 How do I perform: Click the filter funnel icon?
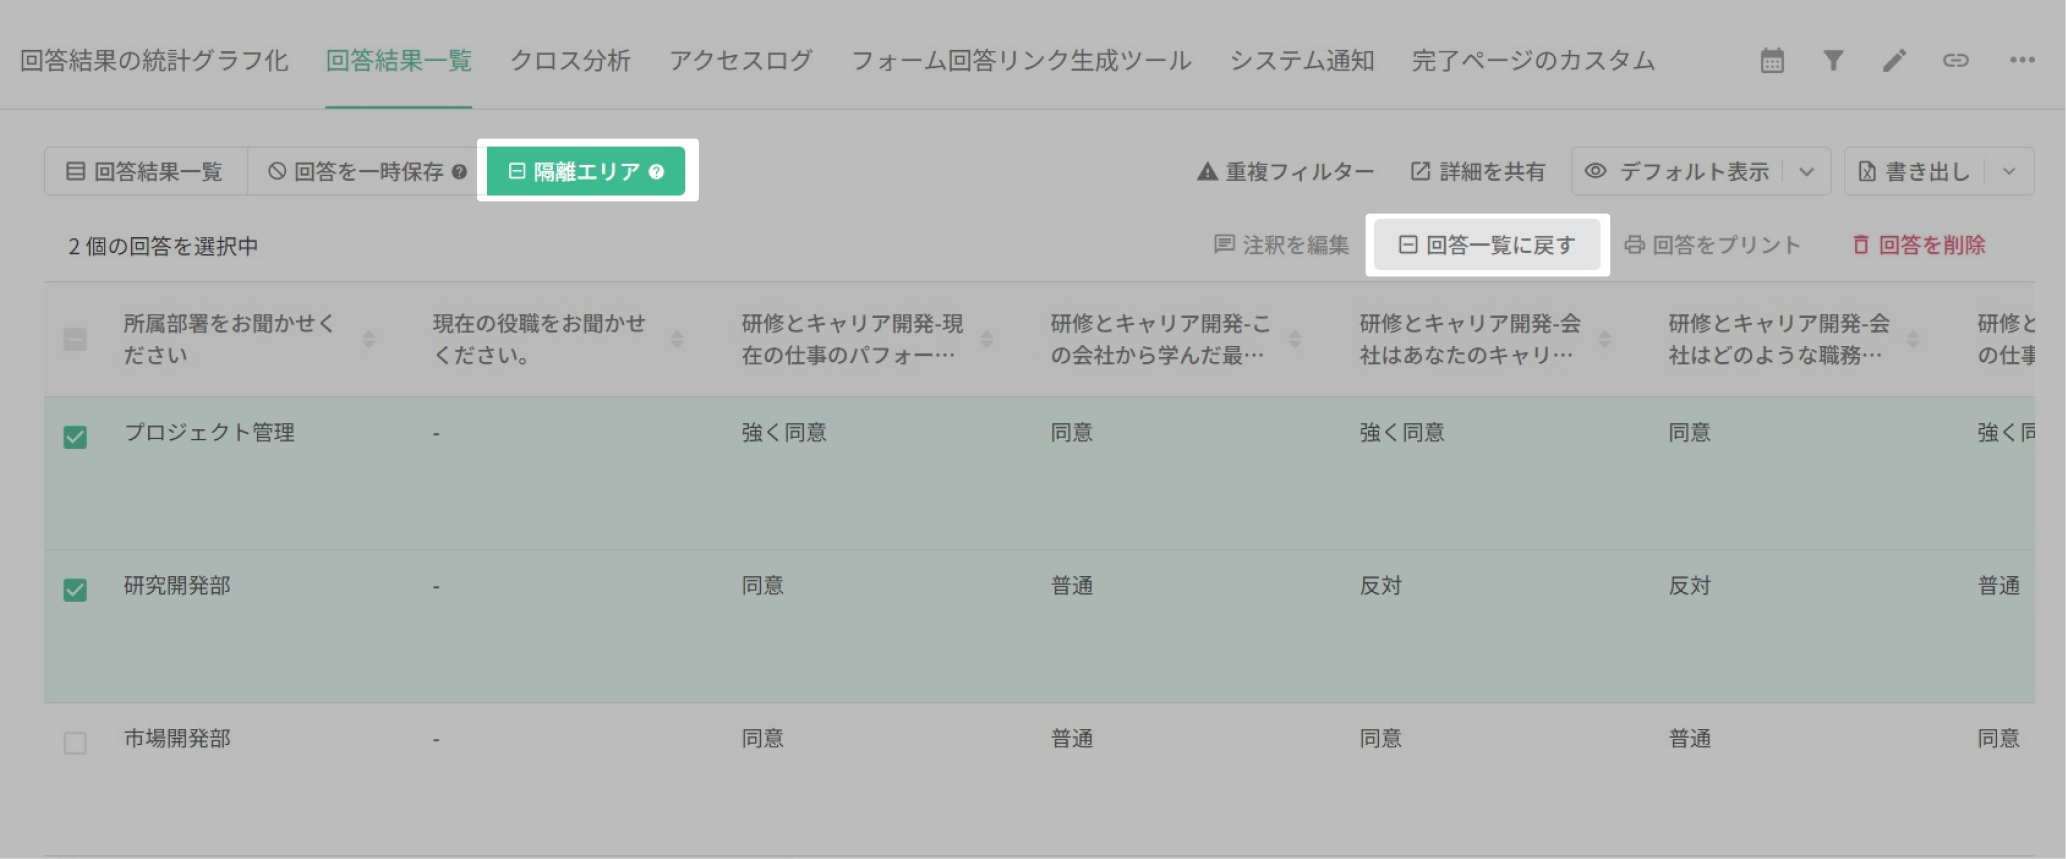pos(1833,61)
